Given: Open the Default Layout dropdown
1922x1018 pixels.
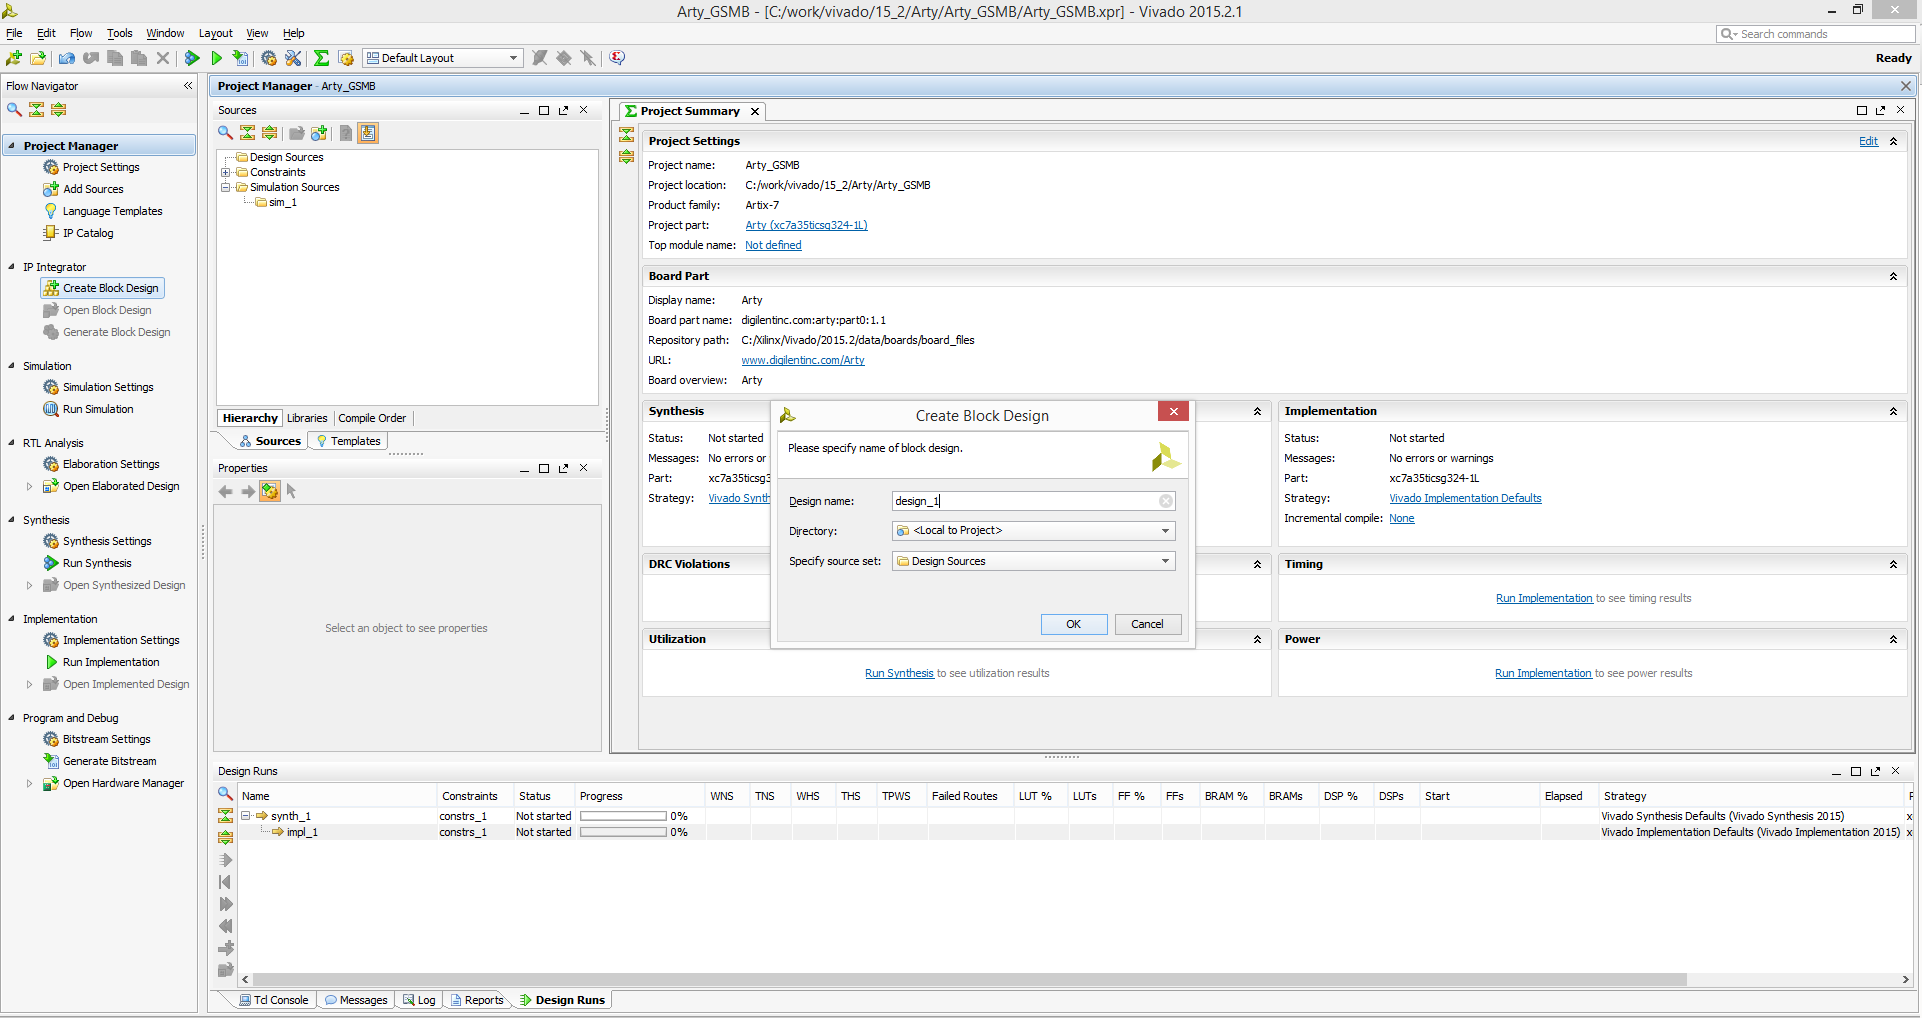Looking at the screenshot, I should pos(443,58).
